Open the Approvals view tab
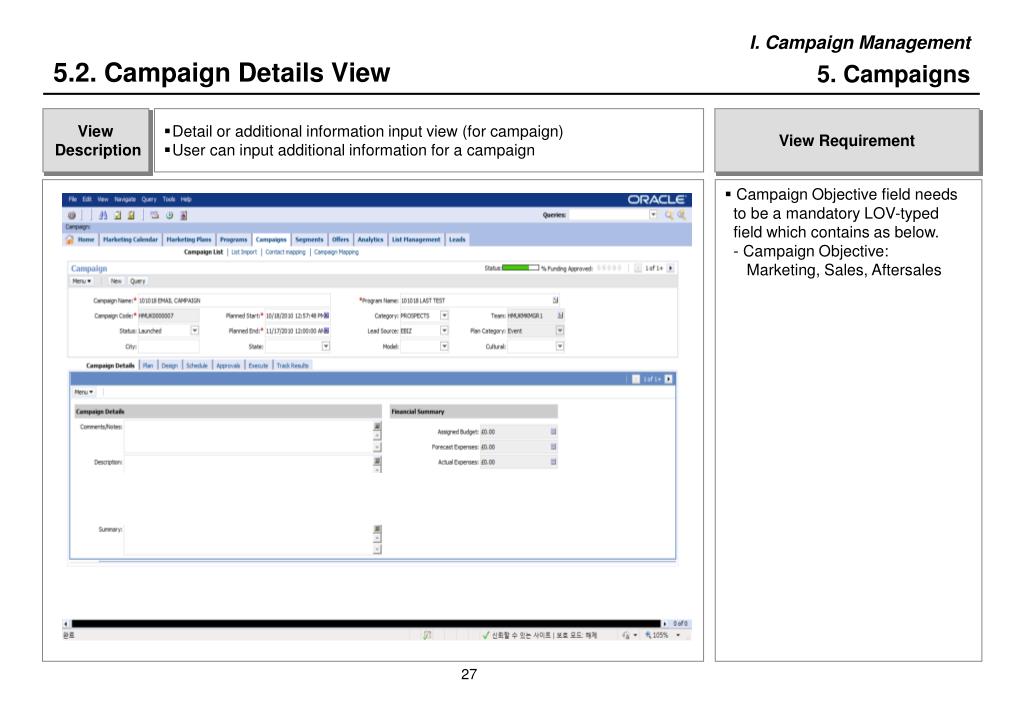This screenshot has height=708, width=1023. [228, 365]
